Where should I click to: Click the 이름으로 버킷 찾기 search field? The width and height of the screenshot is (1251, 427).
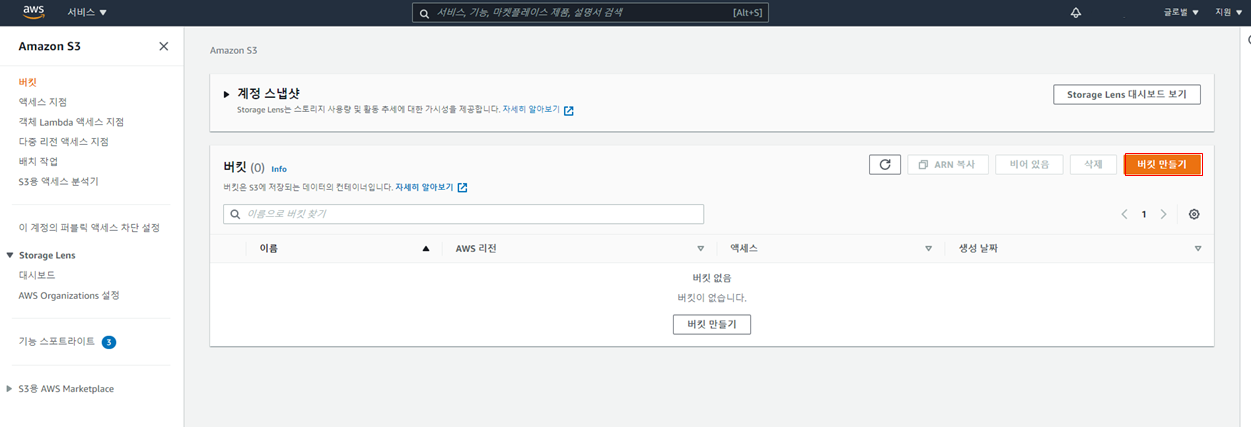click(464, 214)
